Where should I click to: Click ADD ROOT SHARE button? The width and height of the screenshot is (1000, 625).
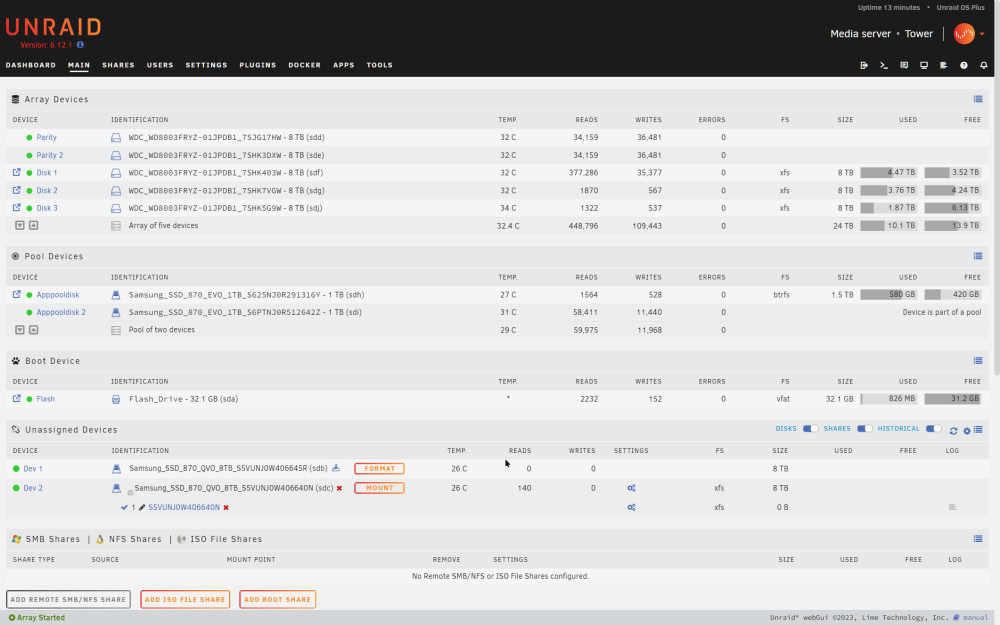(277, 599)
